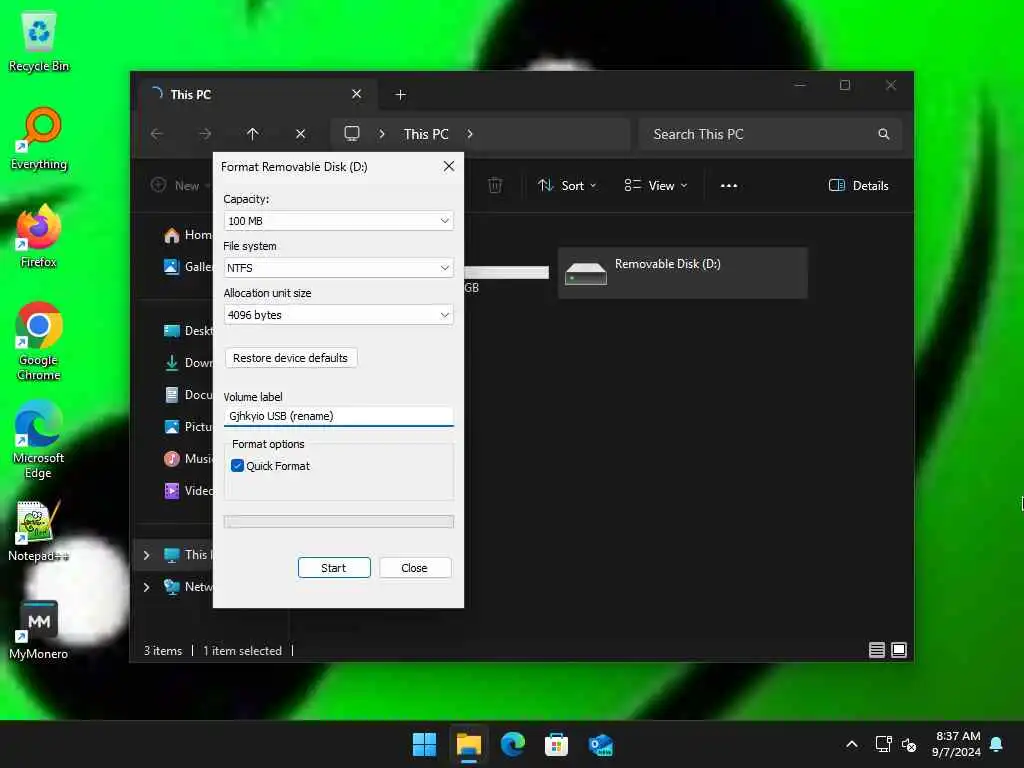The width and height of the screenshot is (1024, 768).
Task: Open the Recycle Bin desktop icon
Action: click(x=39, y=42)
